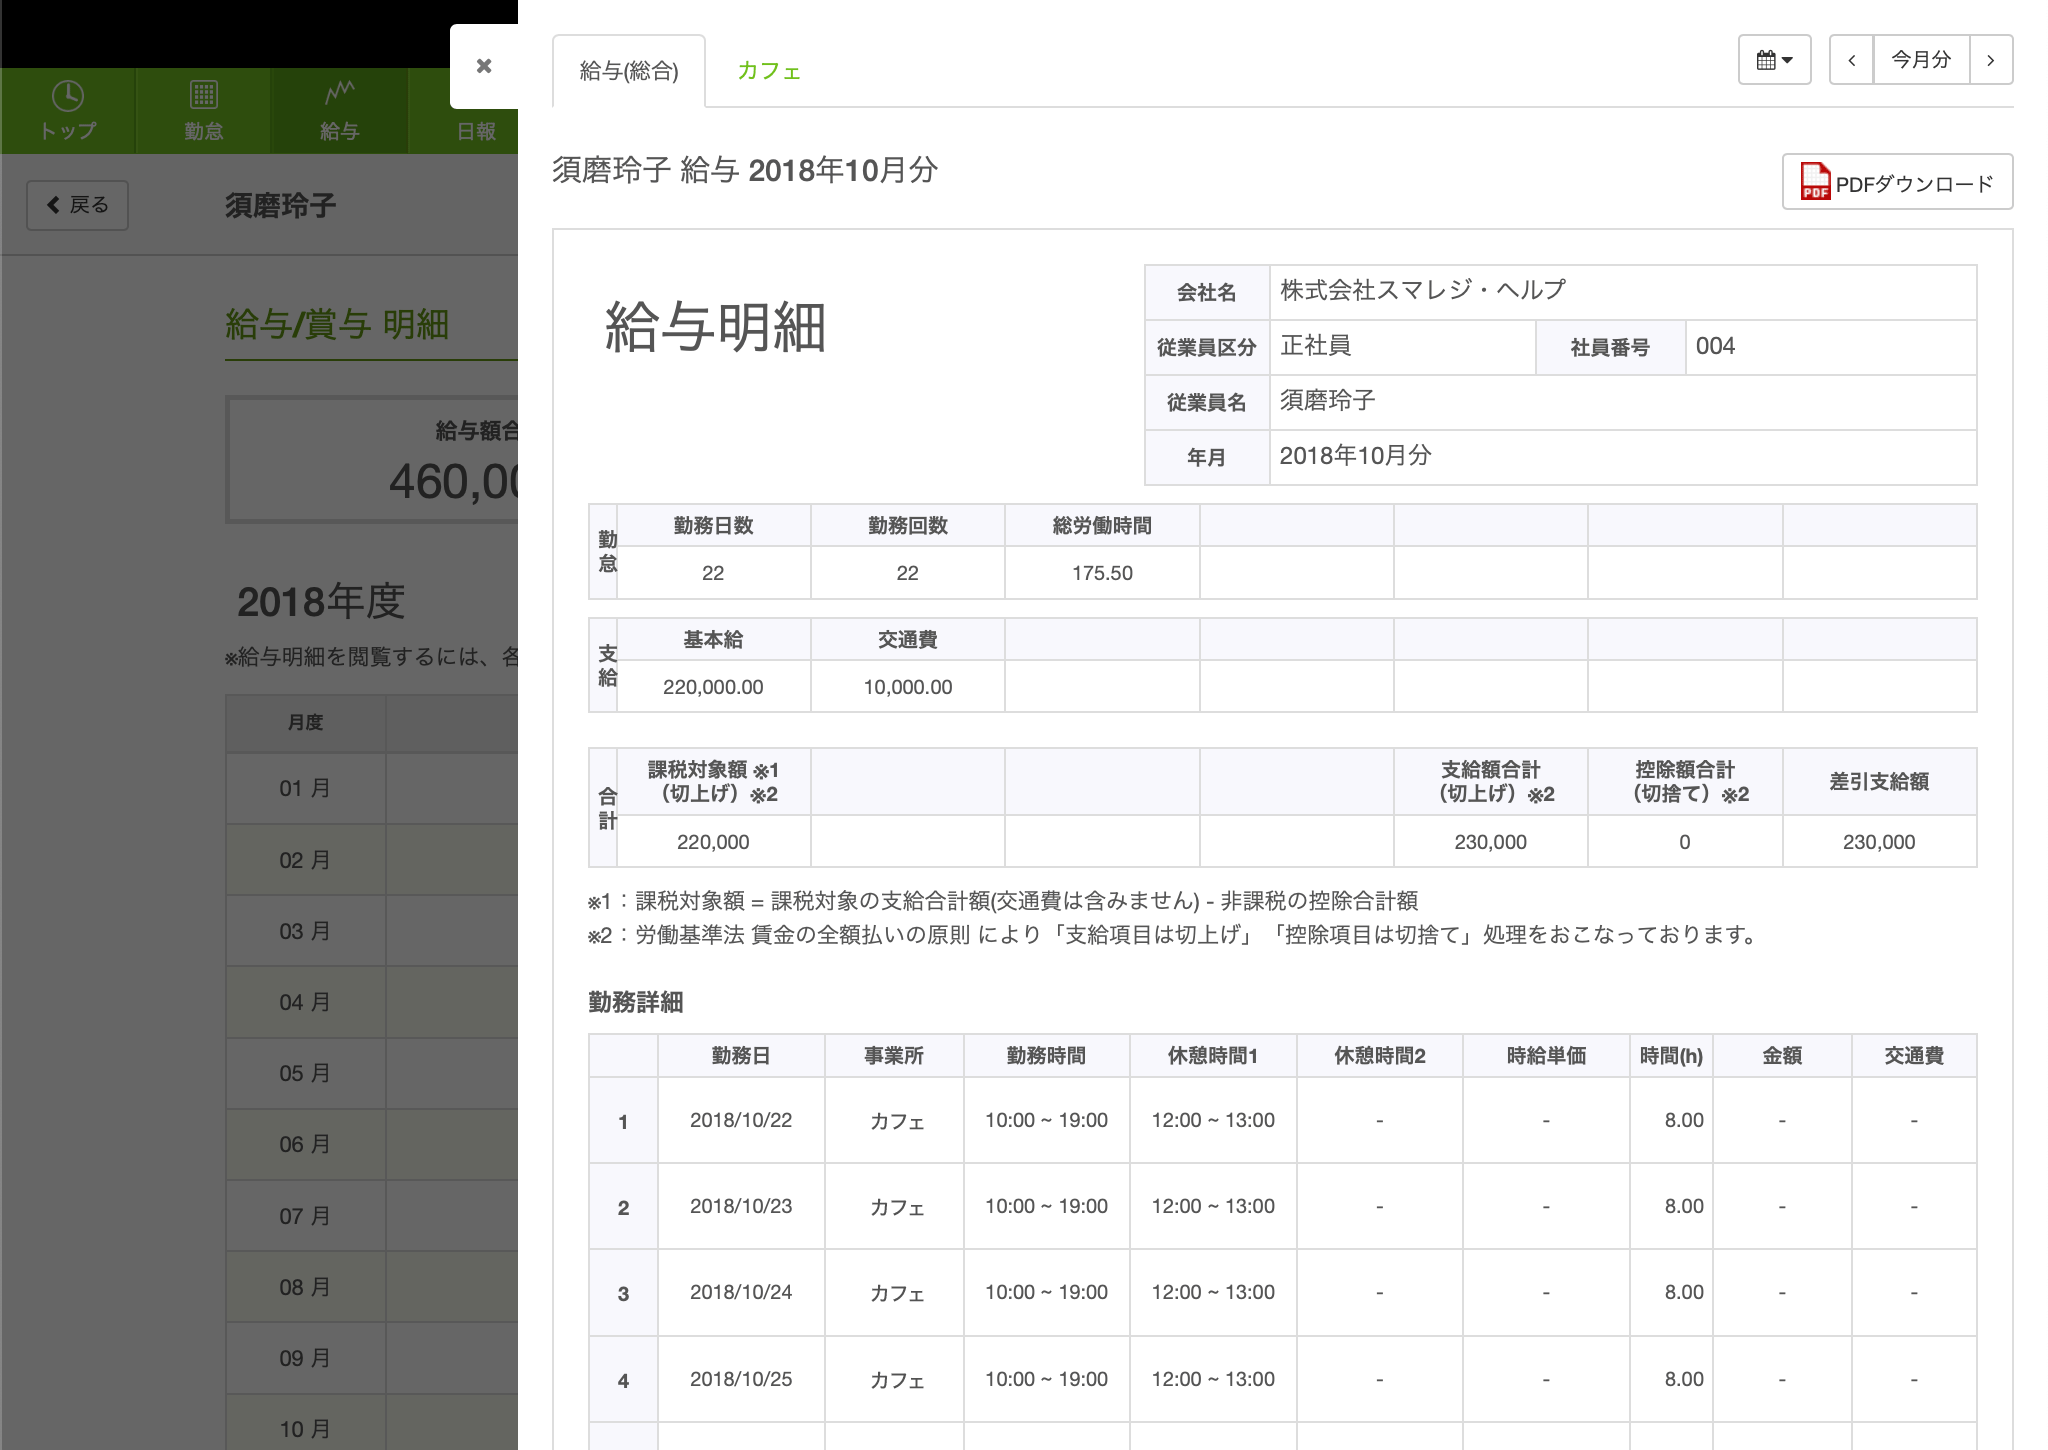Select the 08 月 row in background table

coord(372,1287)
